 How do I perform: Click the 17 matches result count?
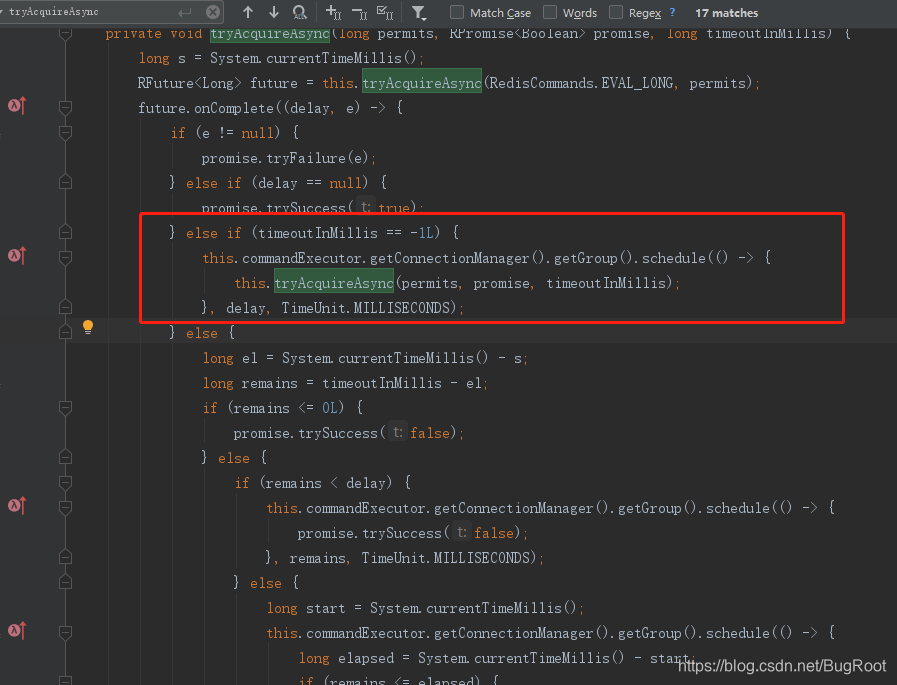[727, 13]
